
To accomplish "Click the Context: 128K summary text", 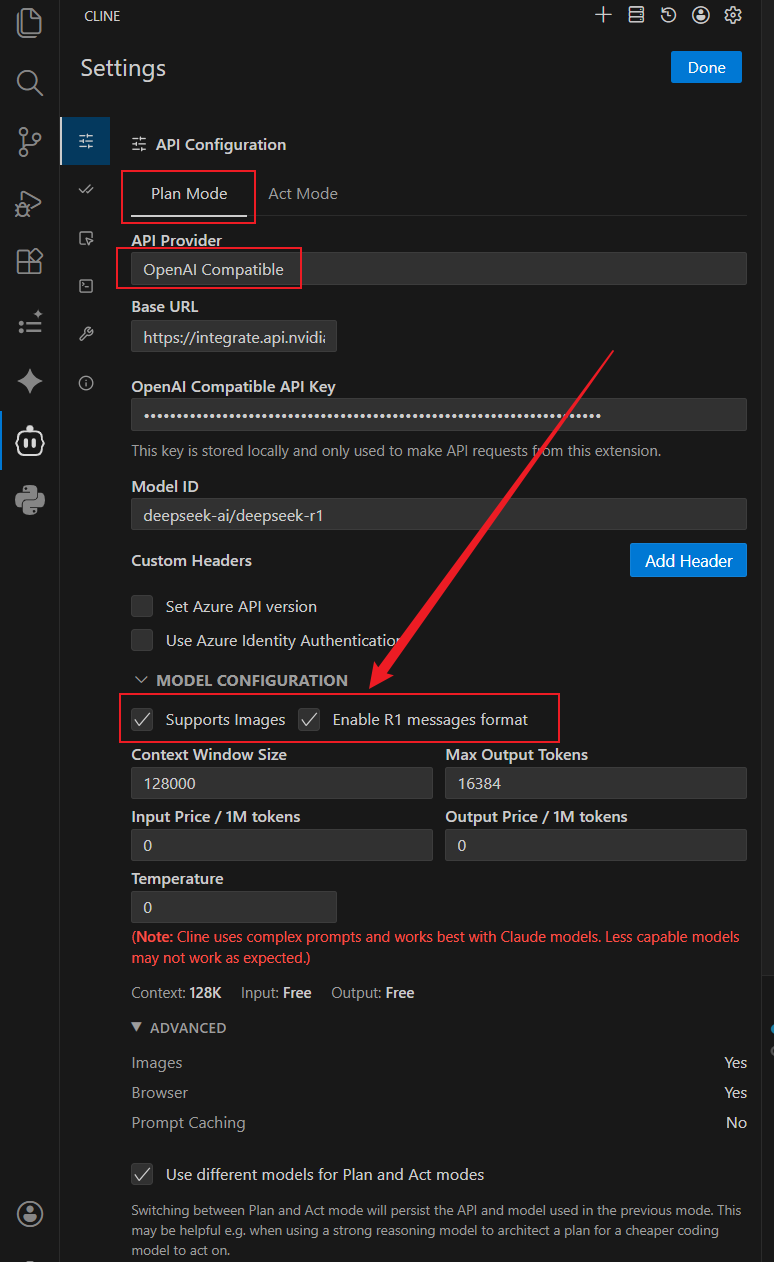I will 176,993.
